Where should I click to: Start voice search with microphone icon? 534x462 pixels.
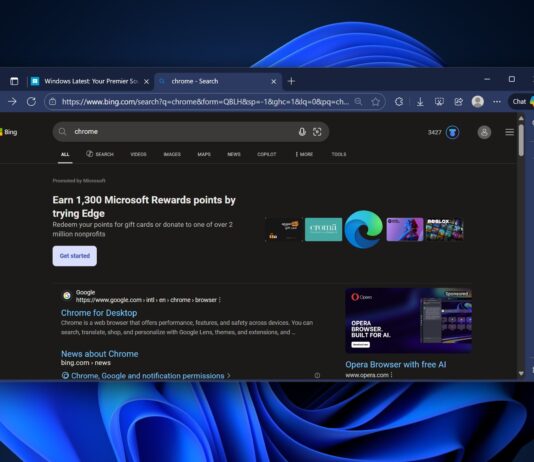(302, 132)
